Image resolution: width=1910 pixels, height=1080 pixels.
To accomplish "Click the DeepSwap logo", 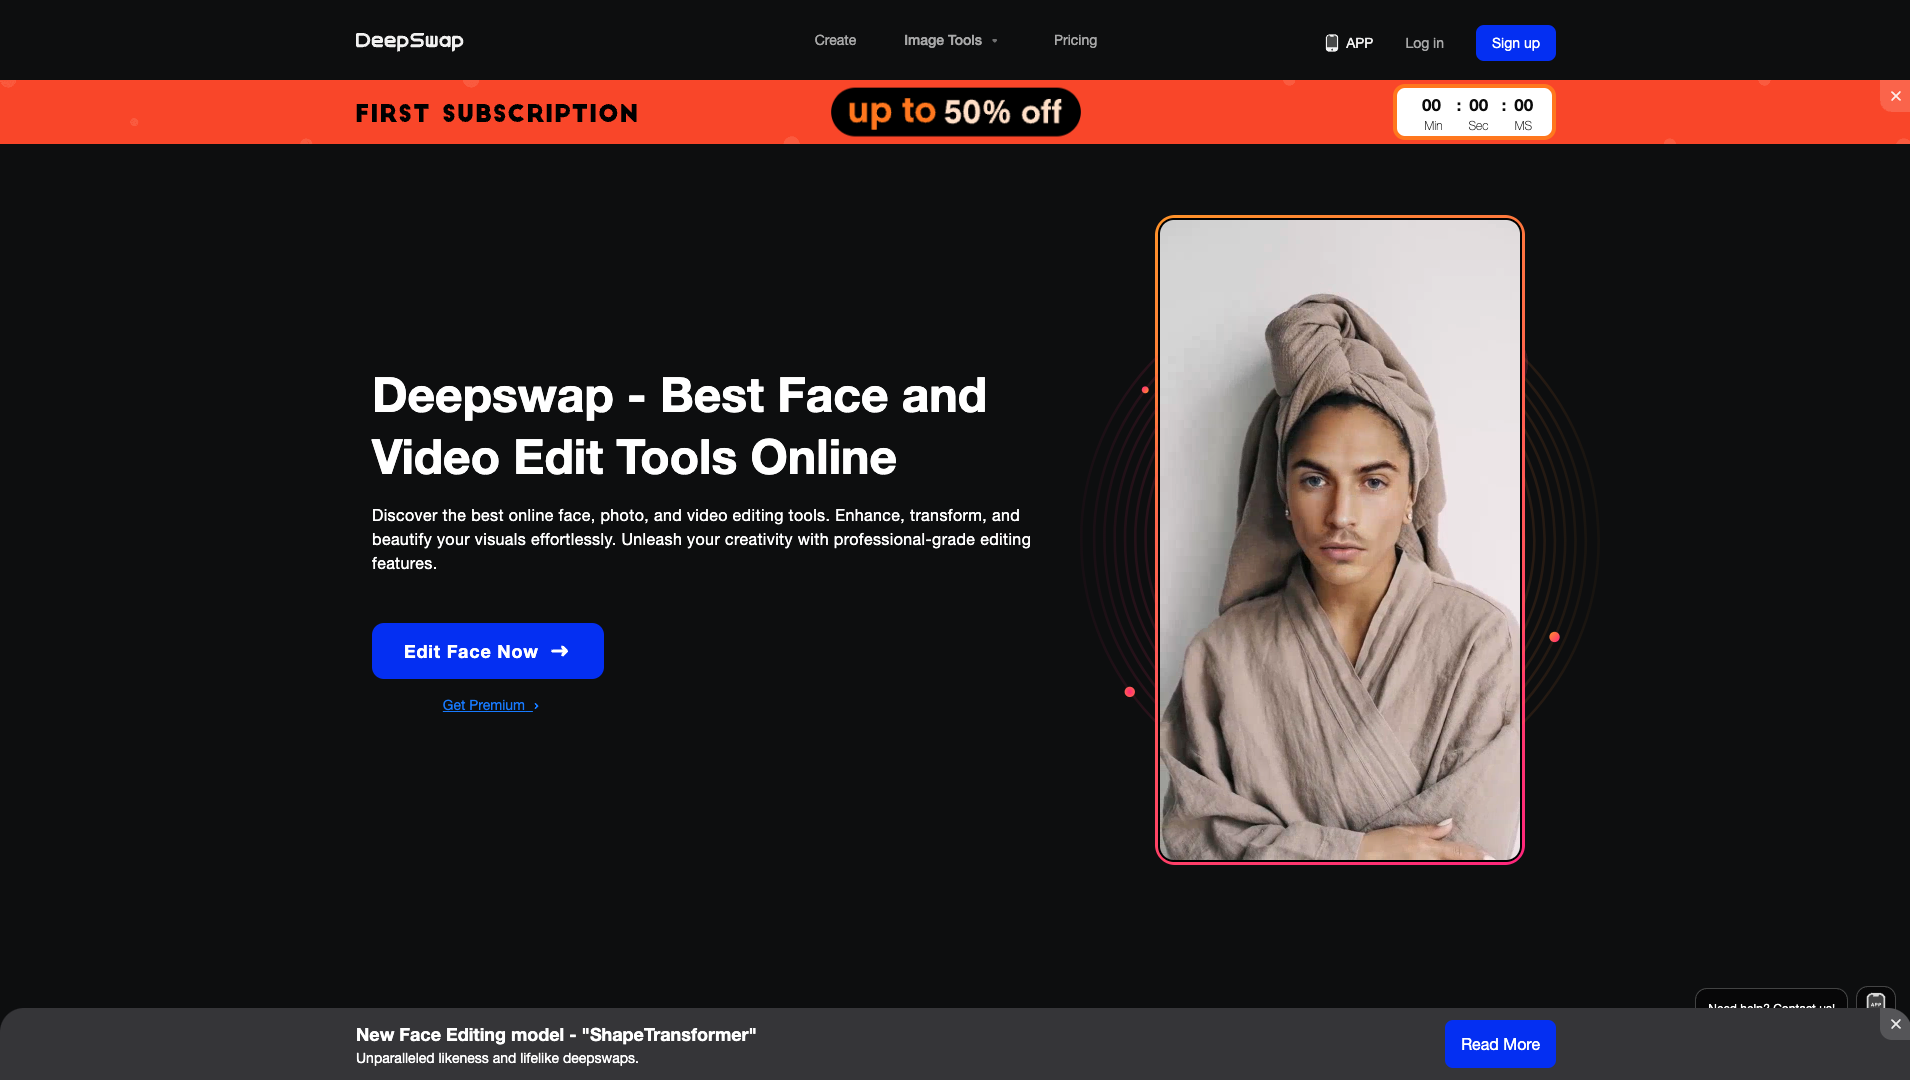I will pos(409,40).
